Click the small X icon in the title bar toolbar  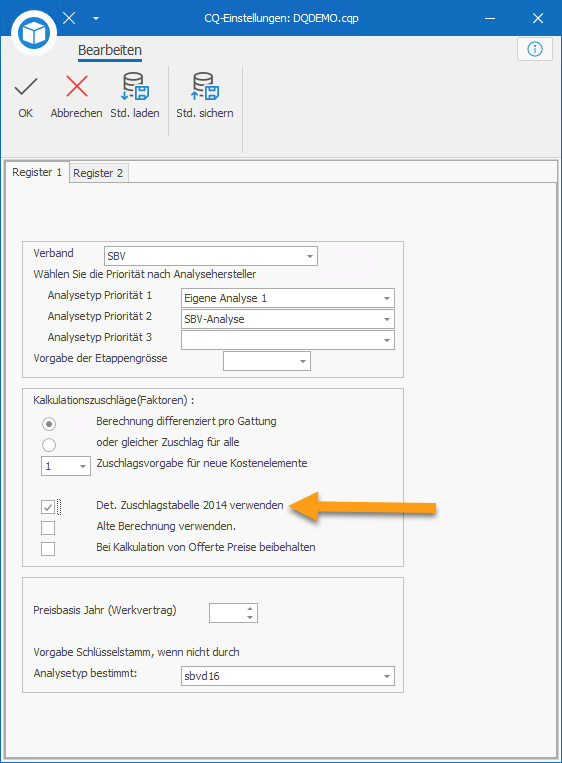[x=69, y=18]
